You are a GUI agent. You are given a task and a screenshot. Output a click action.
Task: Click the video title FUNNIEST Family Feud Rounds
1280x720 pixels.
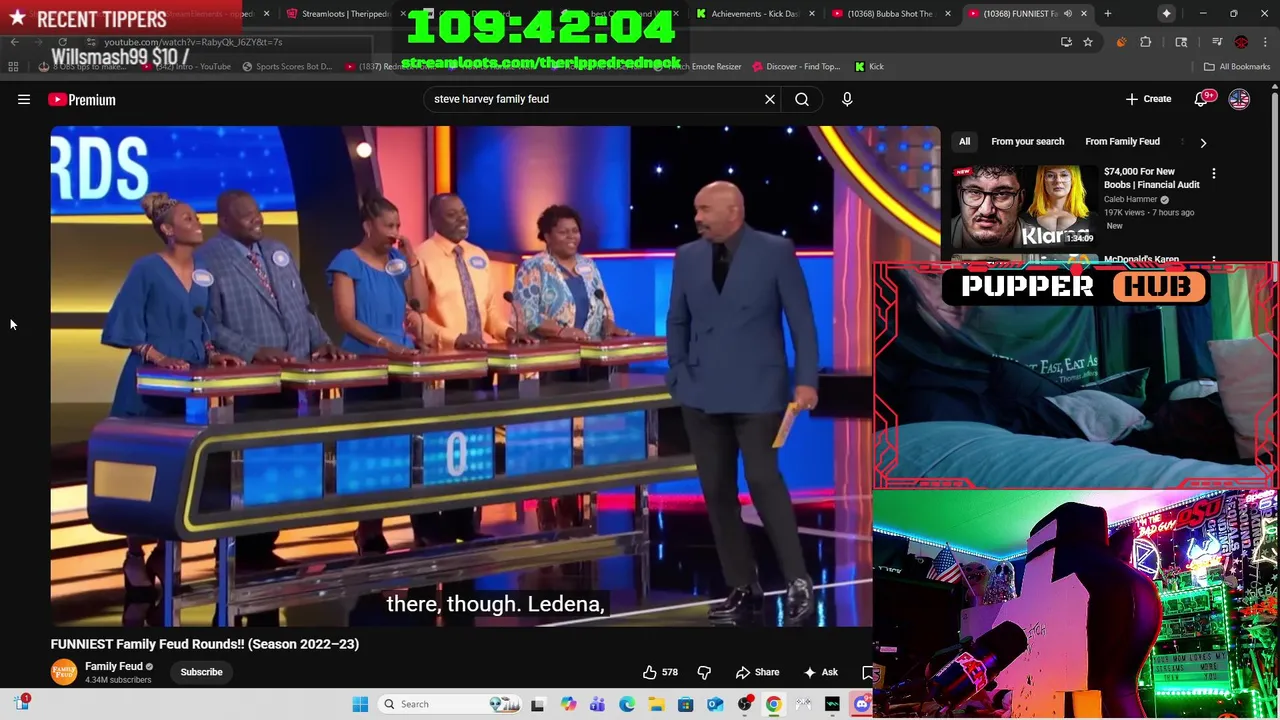pyautogui.click(x=205, y=644)
